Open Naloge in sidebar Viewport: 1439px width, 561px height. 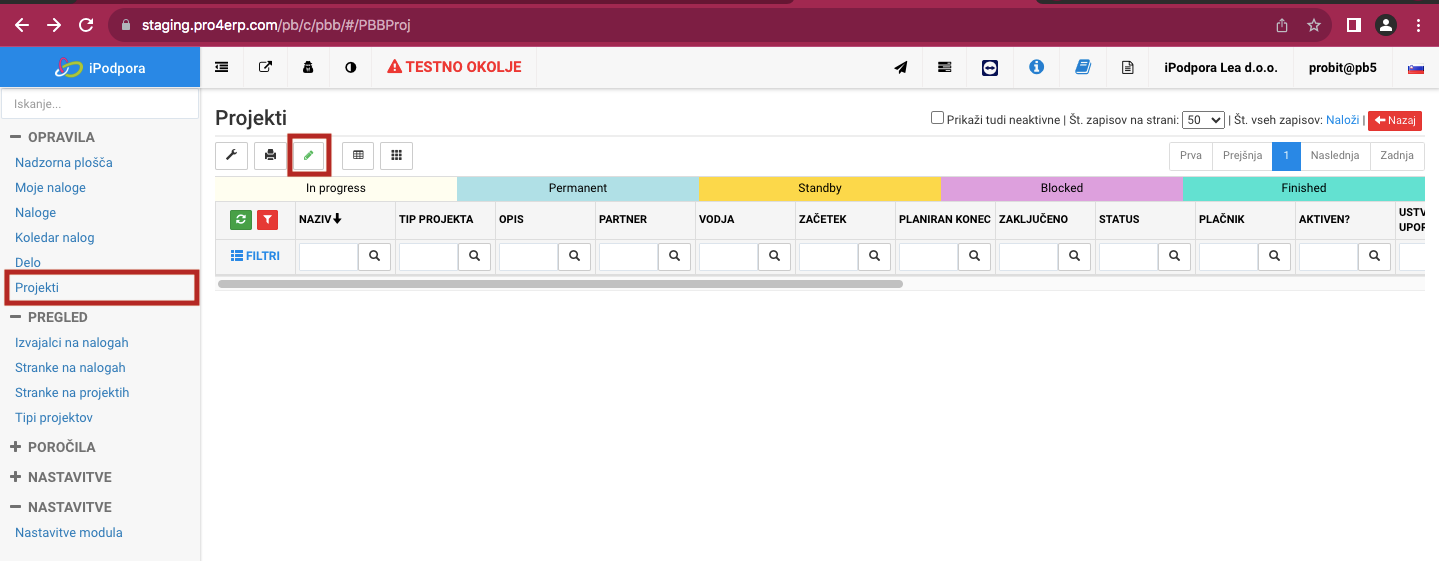click(x=35, y=212)
